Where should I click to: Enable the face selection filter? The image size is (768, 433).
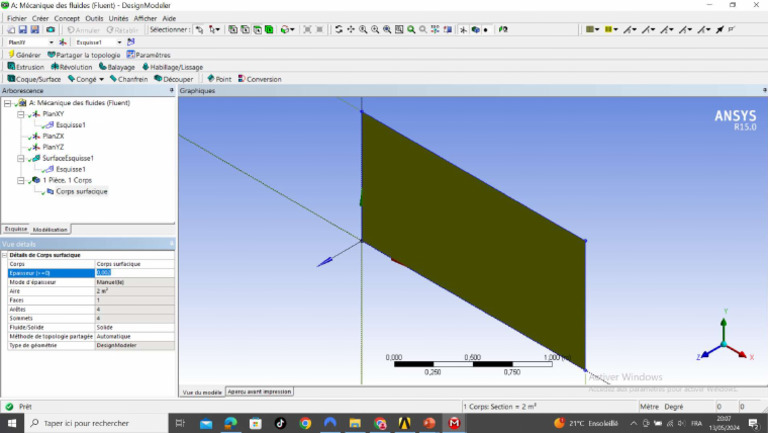tap(257, 30)
